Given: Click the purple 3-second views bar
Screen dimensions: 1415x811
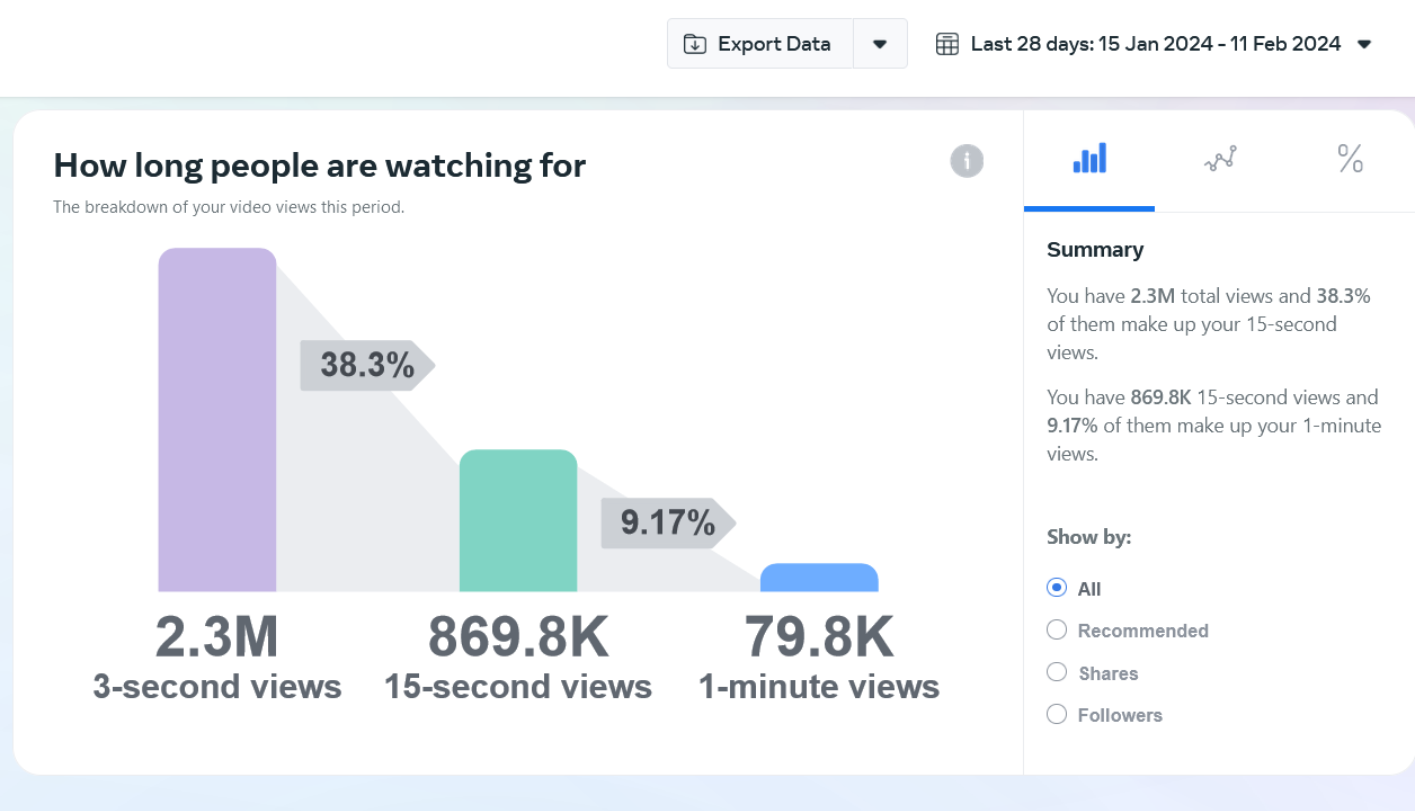Looking at the screenshot, I should (217, 420).
